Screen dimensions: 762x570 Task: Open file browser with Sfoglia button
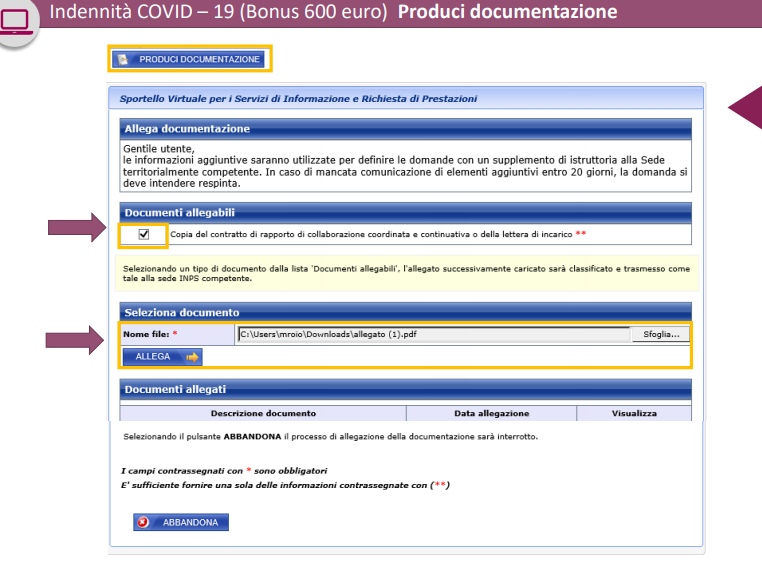pos(660,334)
